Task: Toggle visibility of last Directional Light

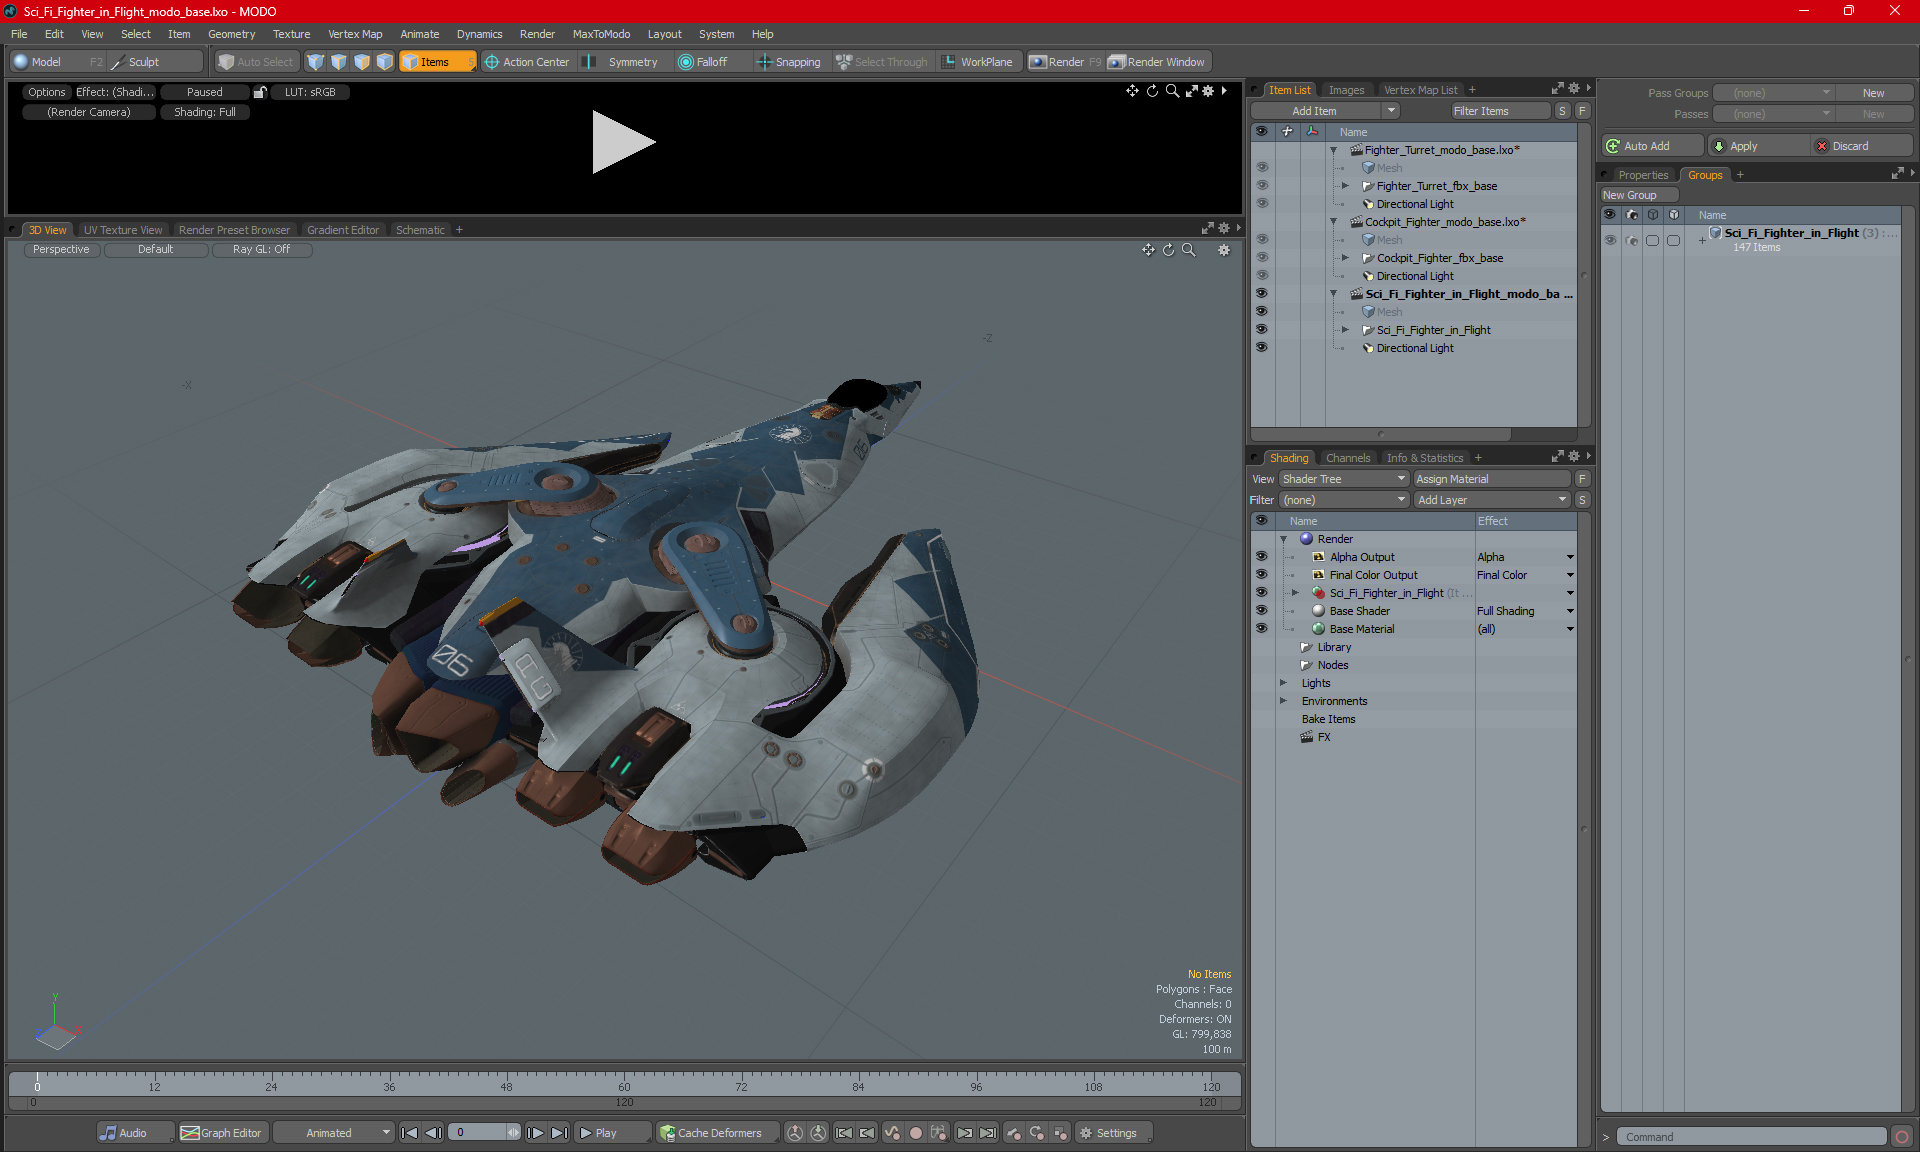Action: pos(1262,348)
